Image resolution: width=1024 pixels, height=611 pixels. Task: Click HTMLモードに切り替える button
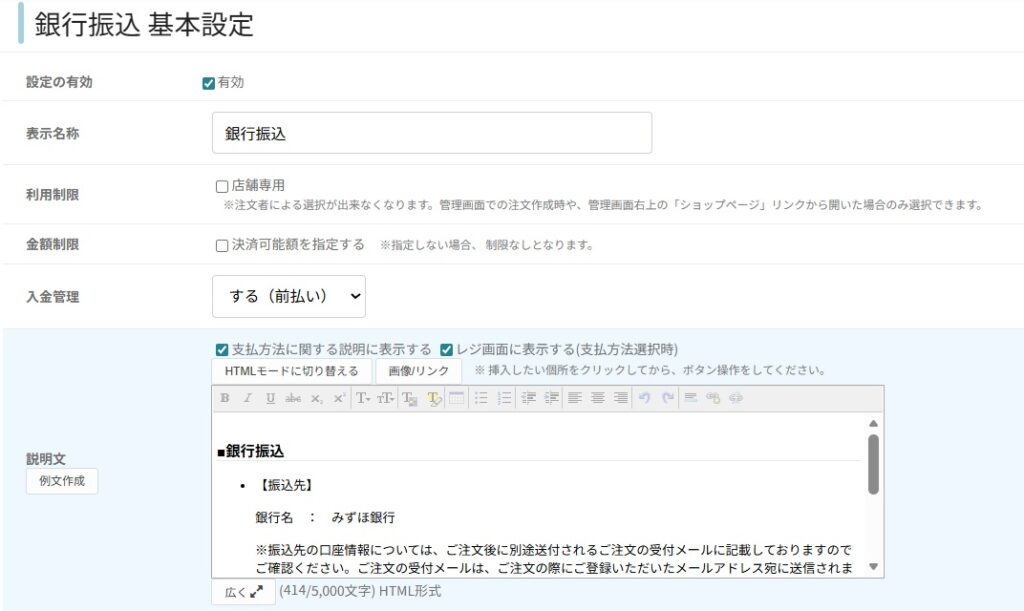coord(291,371)
